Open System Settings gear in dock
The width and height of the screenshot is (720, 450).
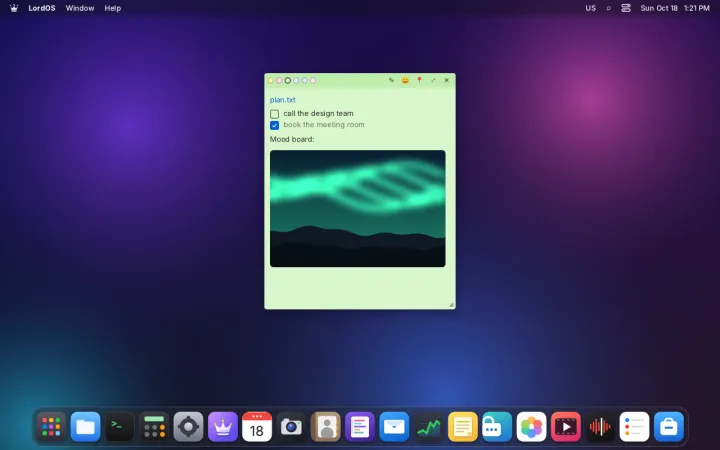pyautogui.click(x=188, y=427)
